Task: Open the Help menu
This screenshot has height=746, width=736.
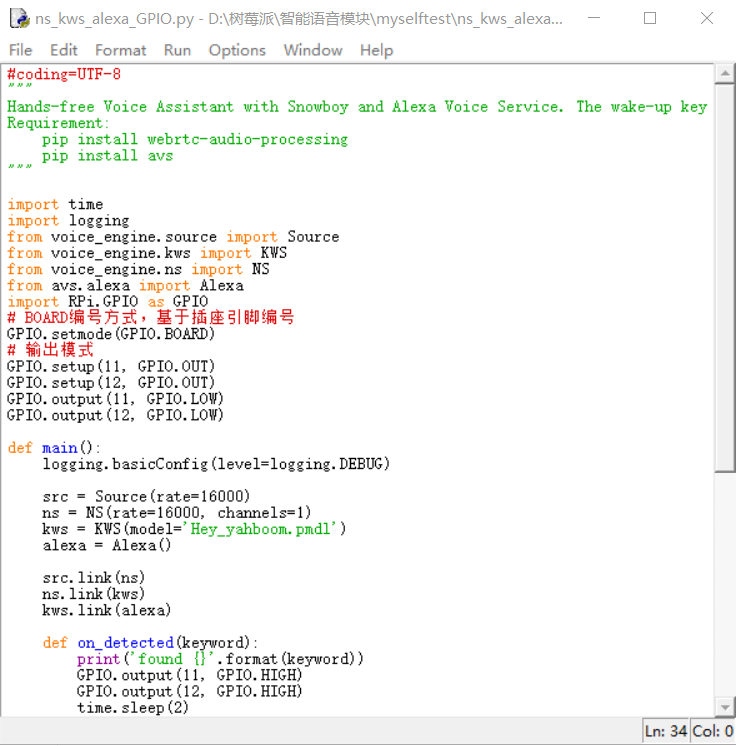Action: tap(376, 50)
